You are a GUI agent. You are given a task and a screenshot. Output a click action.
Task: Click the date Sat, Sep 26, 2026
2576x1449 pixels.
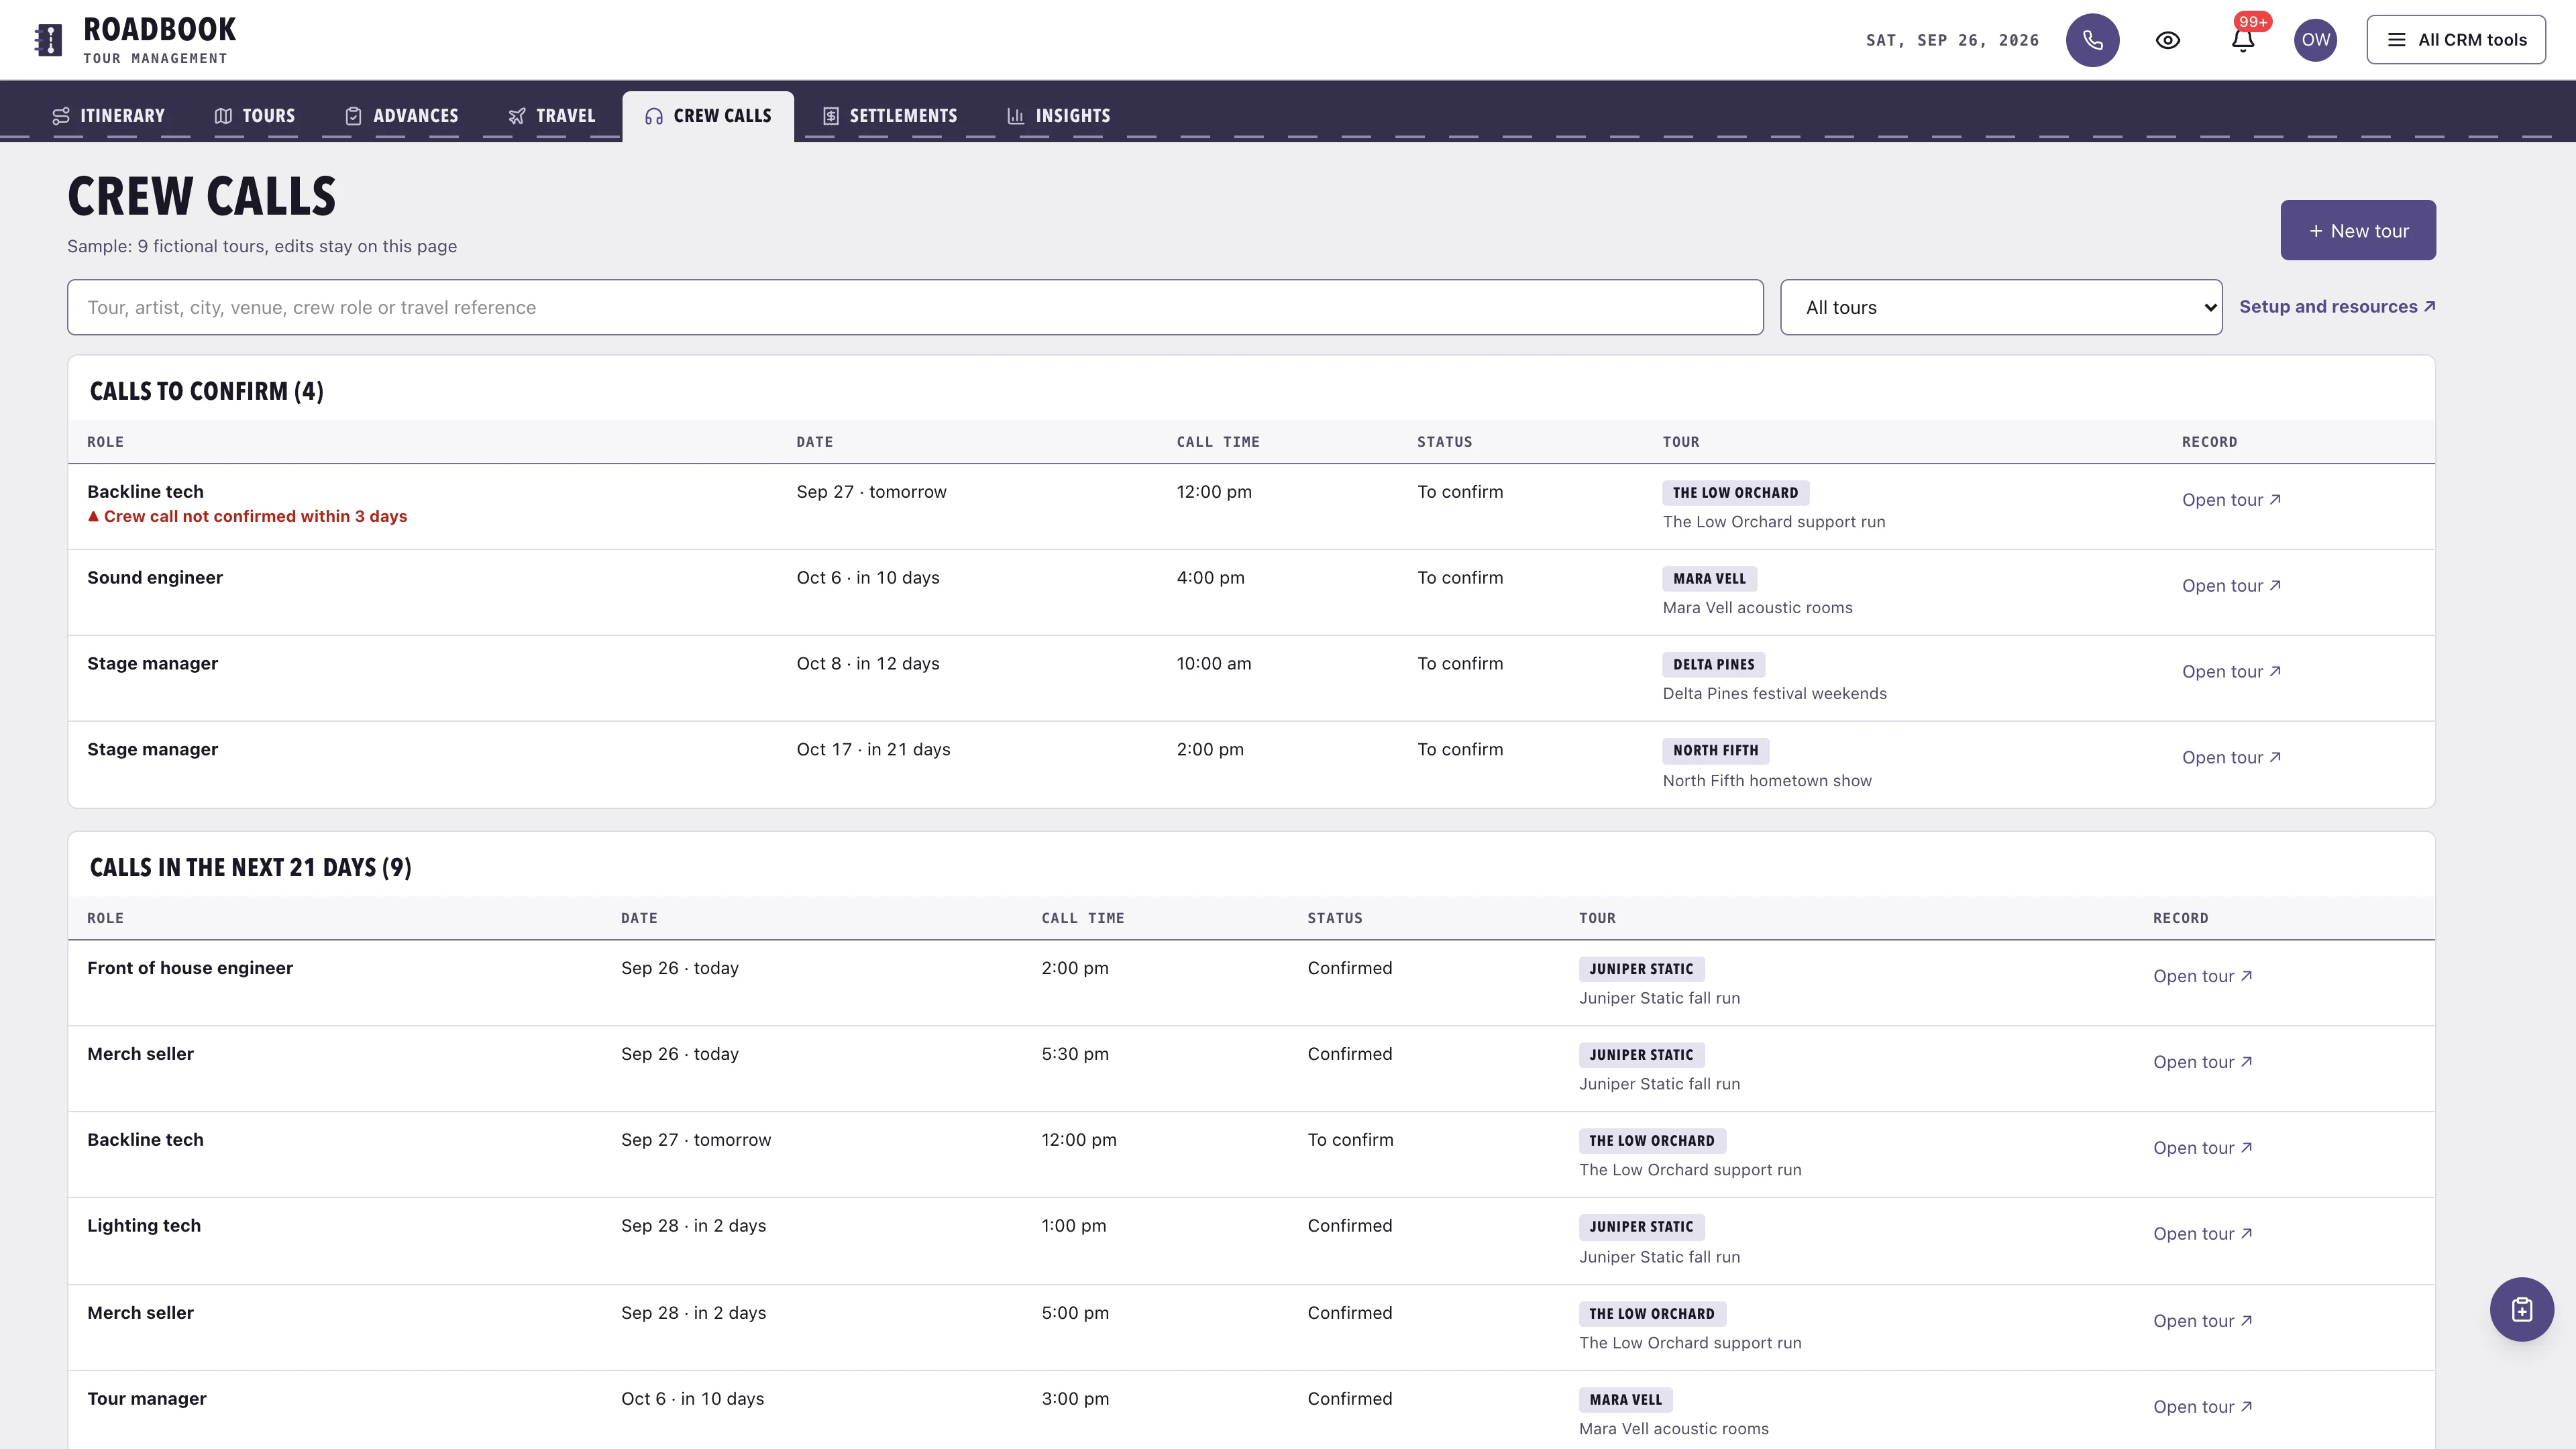tap(1952, 40)
